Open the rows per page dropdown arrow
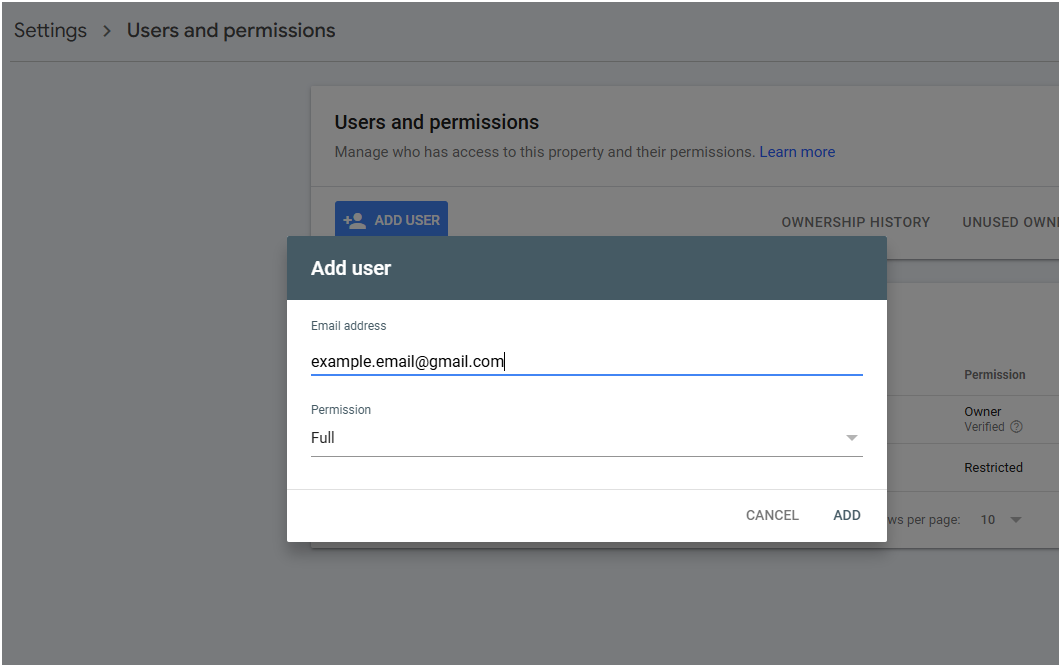The image size is (1061, 667). click(x=1016, y=520)
